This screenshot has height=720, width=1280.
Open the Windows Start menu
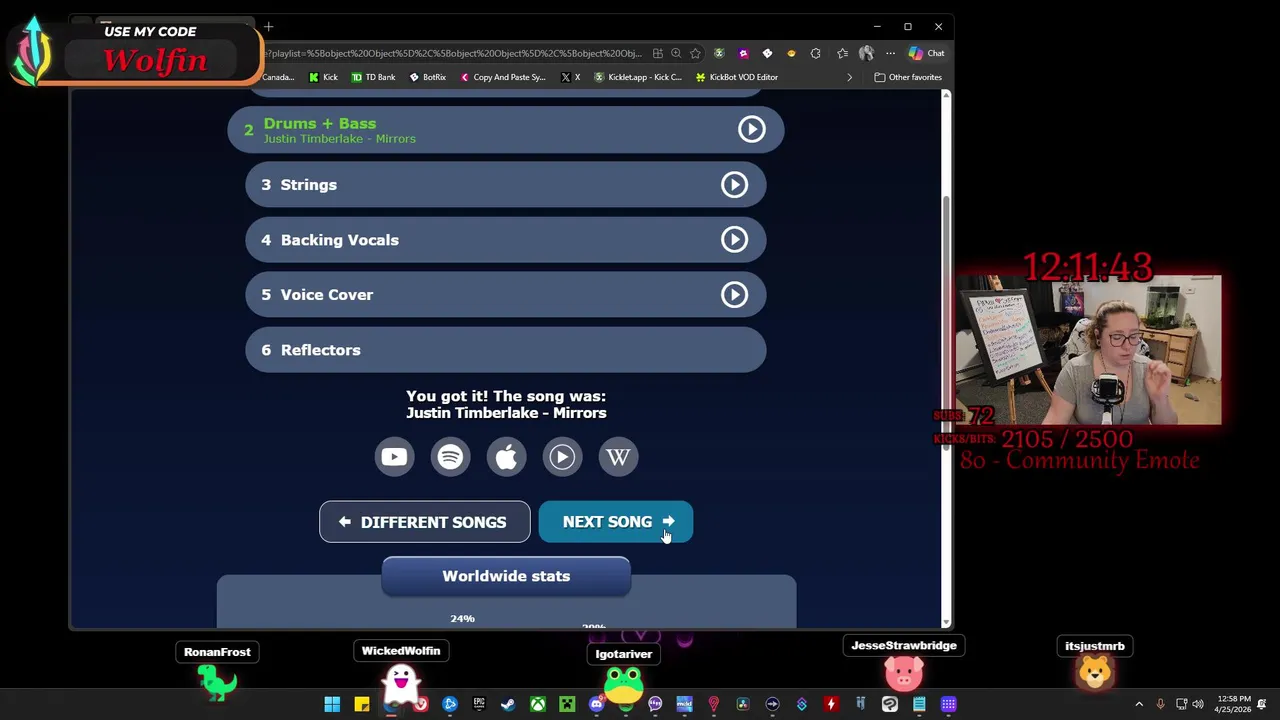tap(332, 704)
